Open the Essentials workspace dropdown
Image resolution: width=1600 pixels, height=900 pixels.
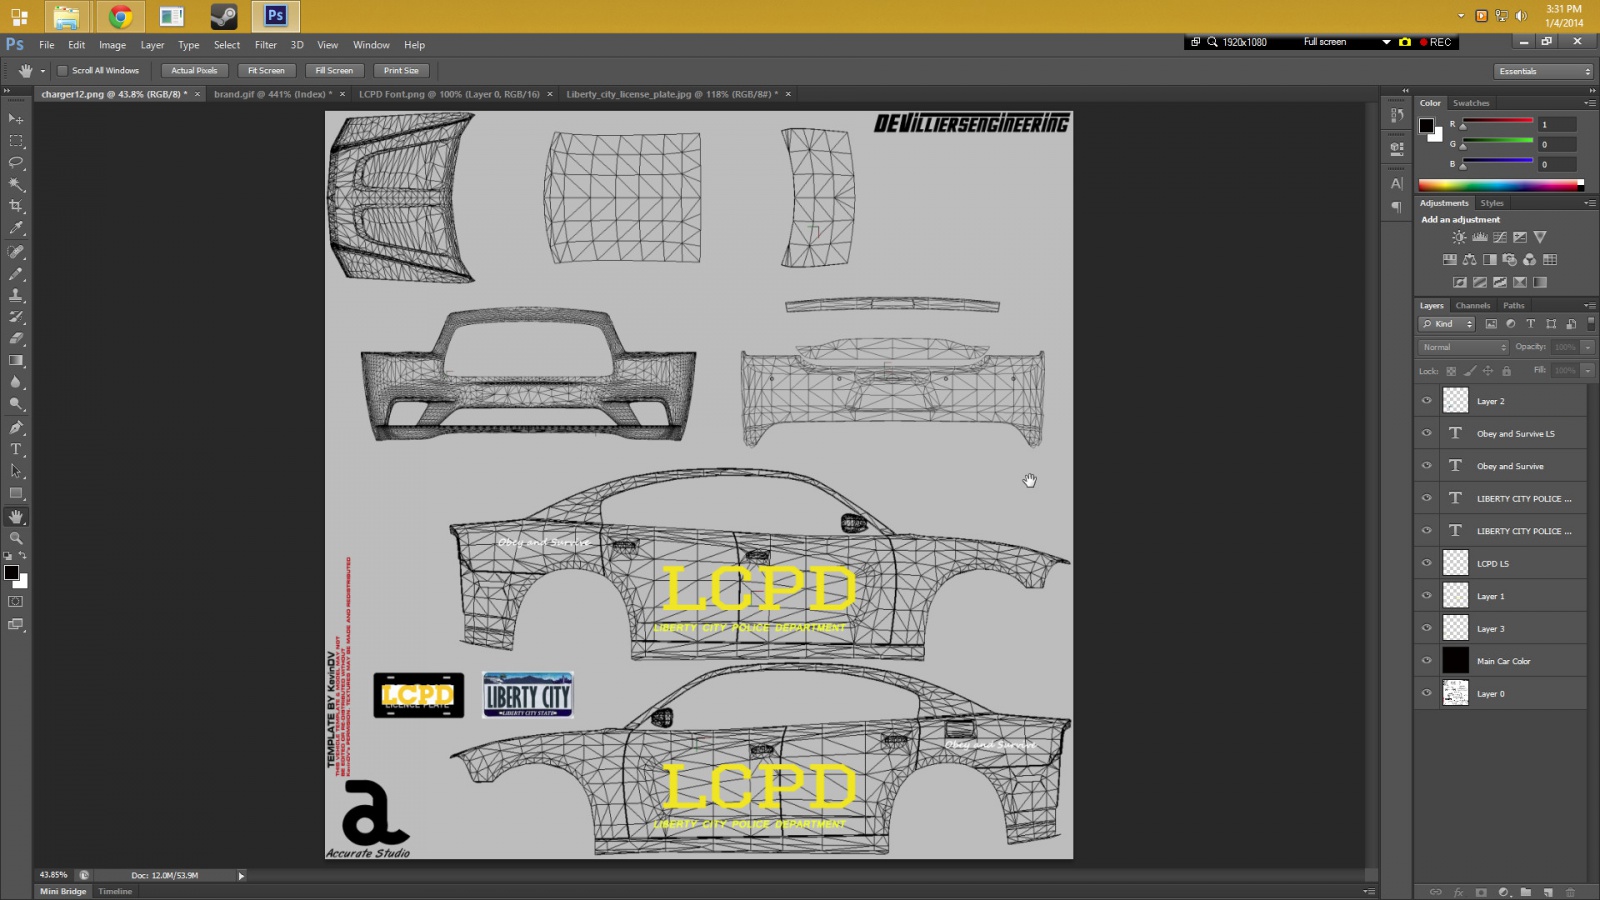coord(1544,71)
